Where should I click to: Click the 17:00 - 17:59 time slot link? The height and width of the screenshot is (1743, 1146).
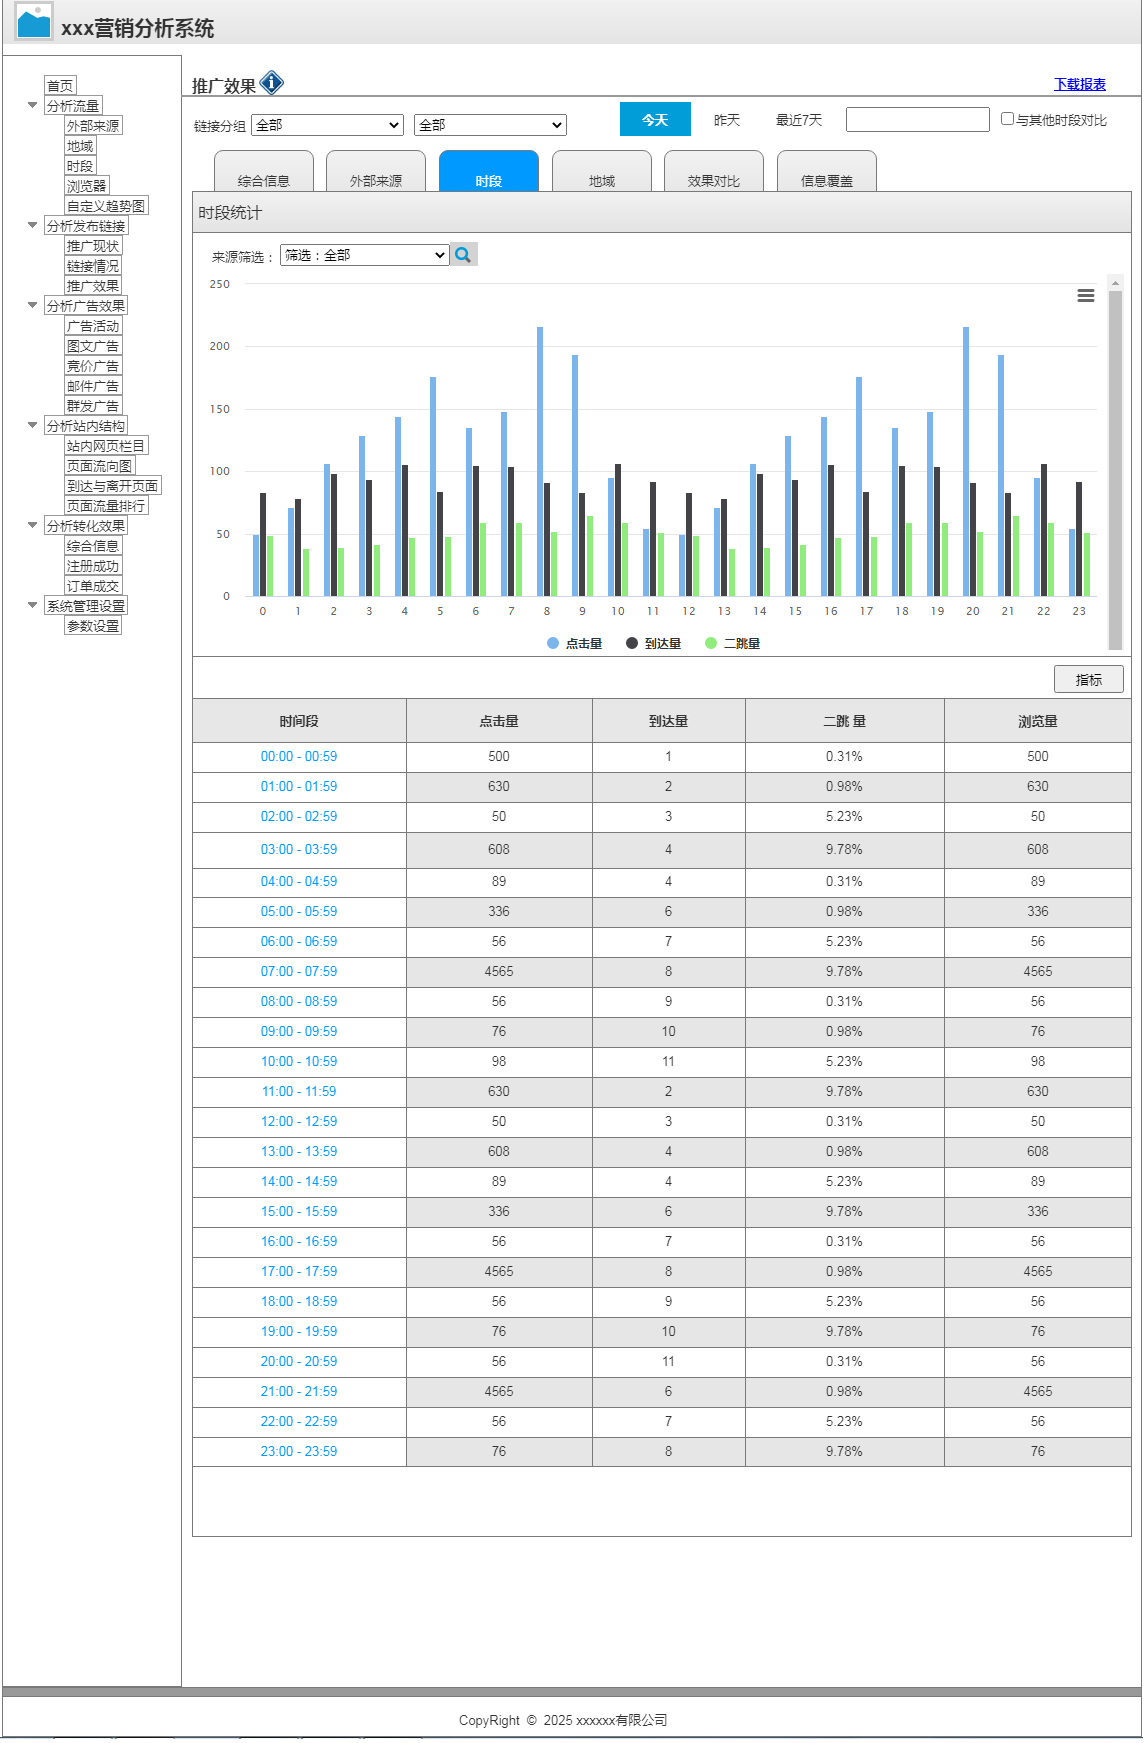pyautogui.click(x=299, y=1272)
